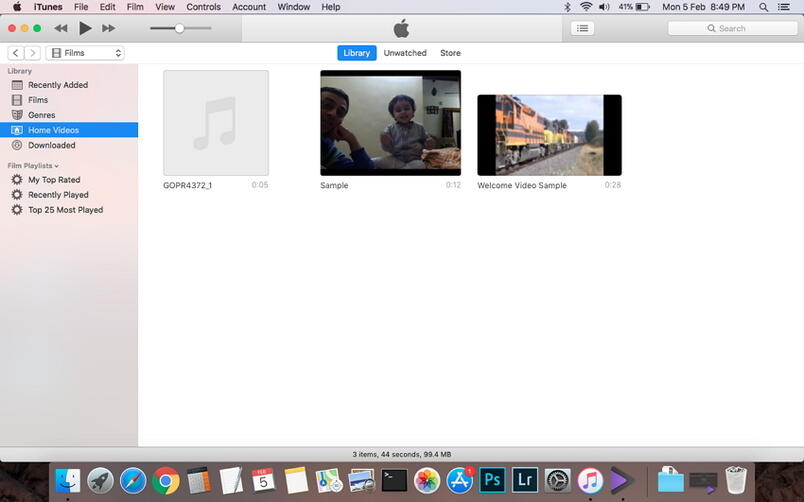The image size is (804, 502).
Task: Open Notes from the dock
Action: pyautogui.click(x=296, y=481)
